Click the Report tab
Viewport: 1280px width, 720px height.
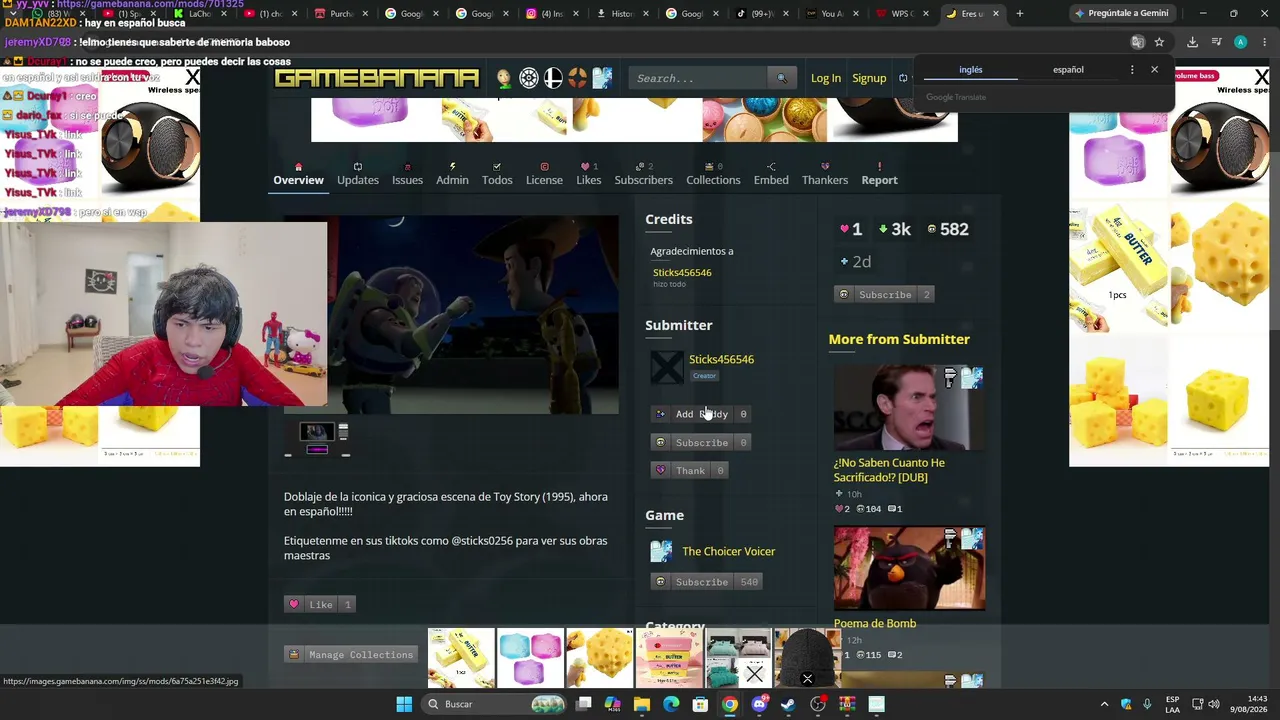coord(879,174)
